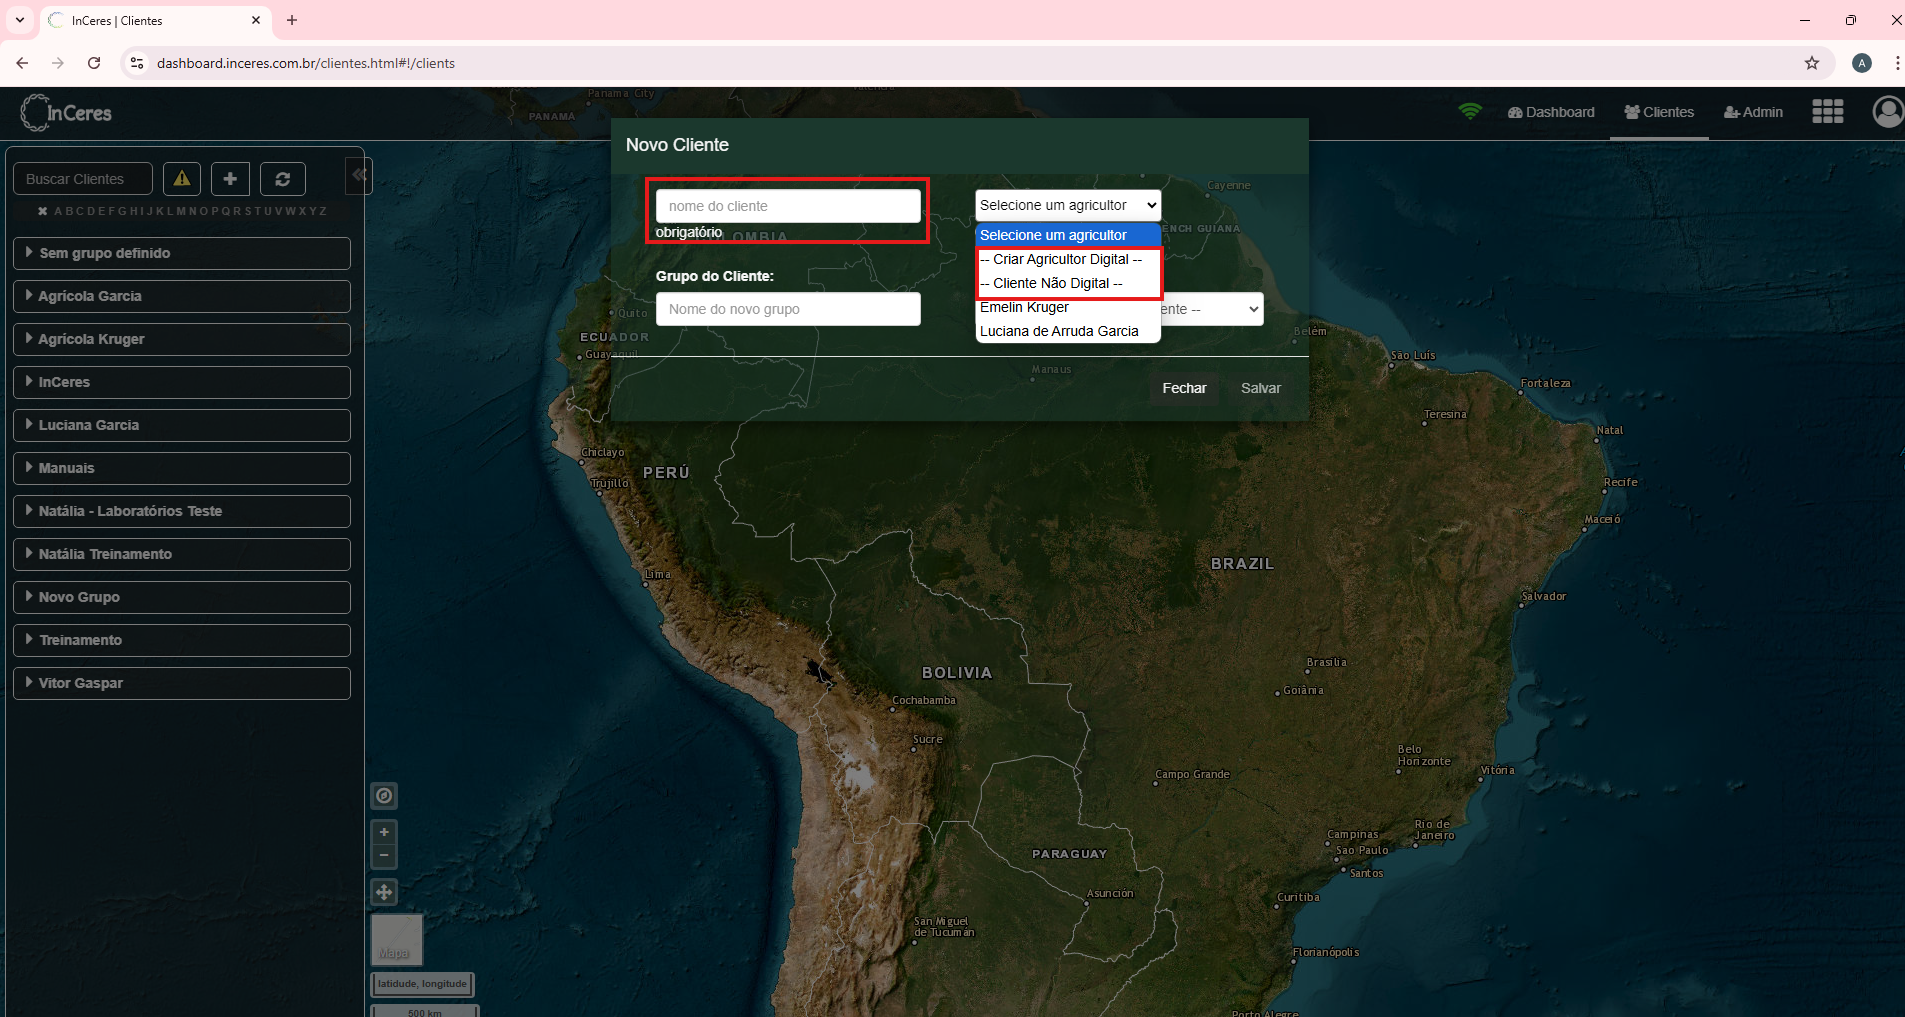This screenshot has height=1017, width=1905.
Task: Choose Criar Agricultor Digital option
Action: [1067, 259]
